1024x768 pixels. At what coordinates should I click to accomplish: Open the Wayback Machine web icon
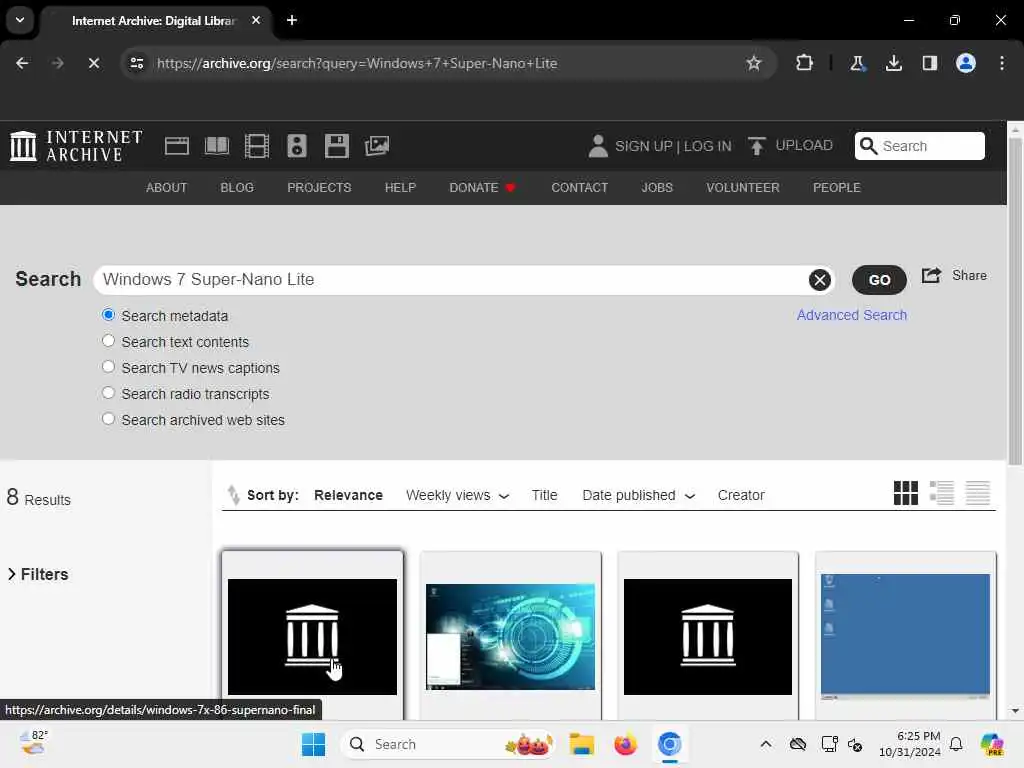[176, 146]
